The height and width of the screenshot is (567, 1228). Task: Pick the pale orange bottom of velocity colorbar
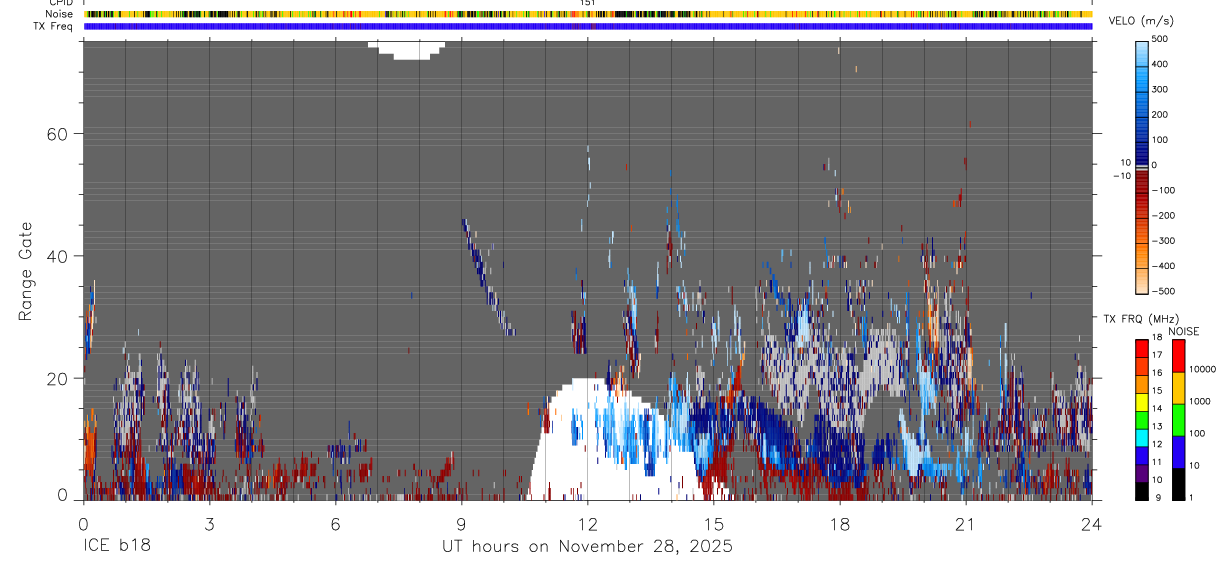pyautogui.click(x=1142, y=280)
